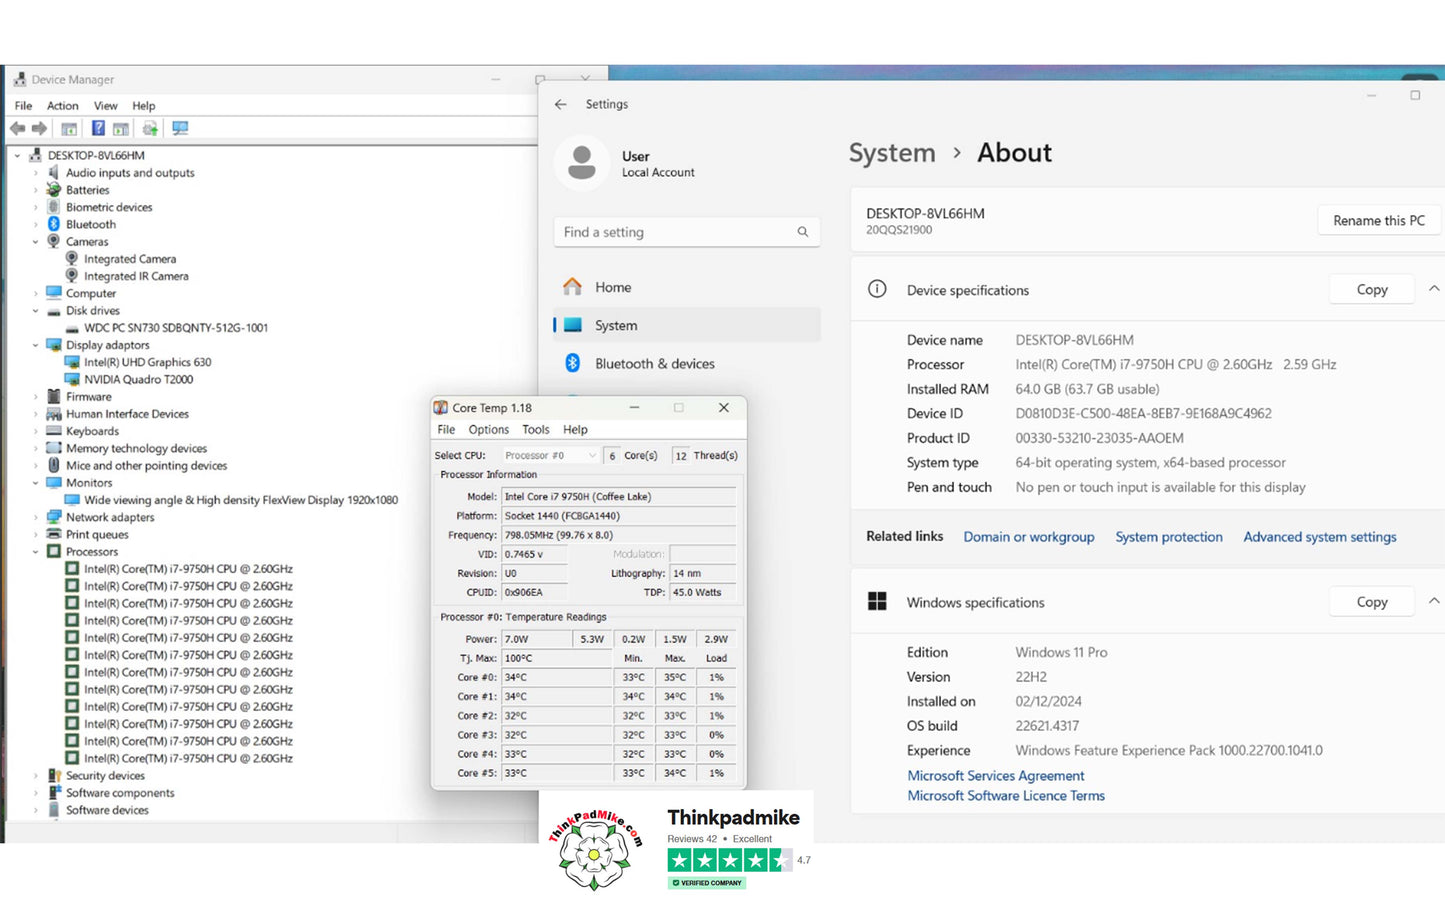Toggle the console tree pane toolbar icon
The width and height of the screenshot is (1445, 908).
(69, 128)
